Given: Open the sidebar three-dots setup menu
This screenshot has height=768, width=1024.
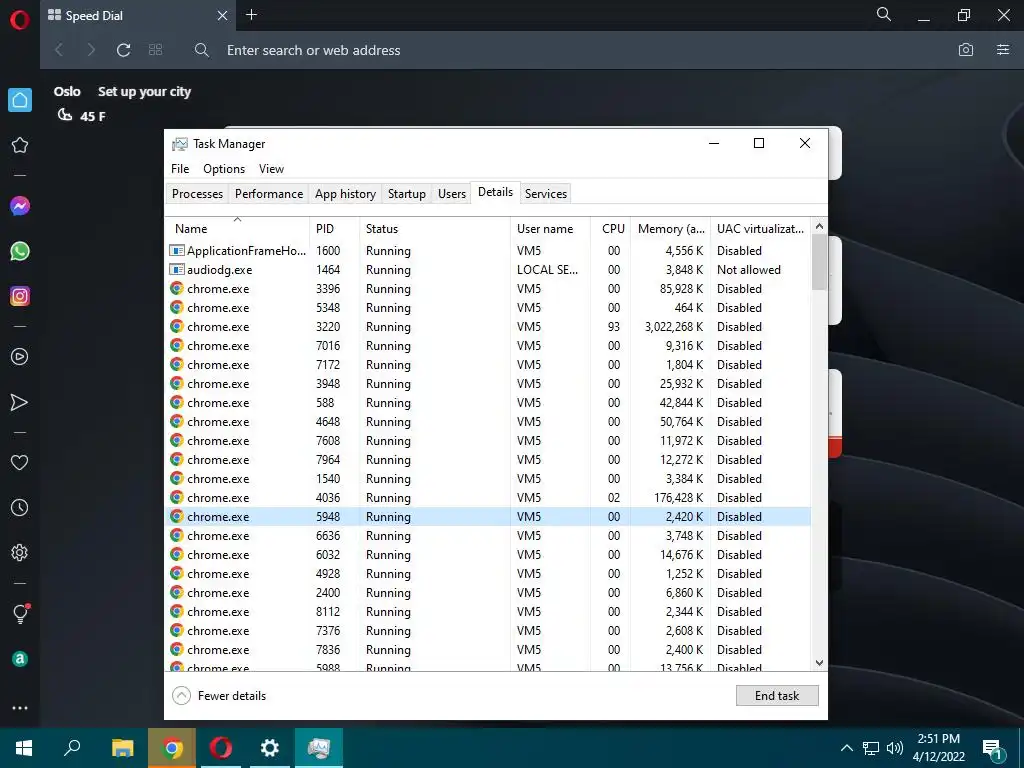Looking at the screenshot, I should pyautogui.click(x=20, y=708).
